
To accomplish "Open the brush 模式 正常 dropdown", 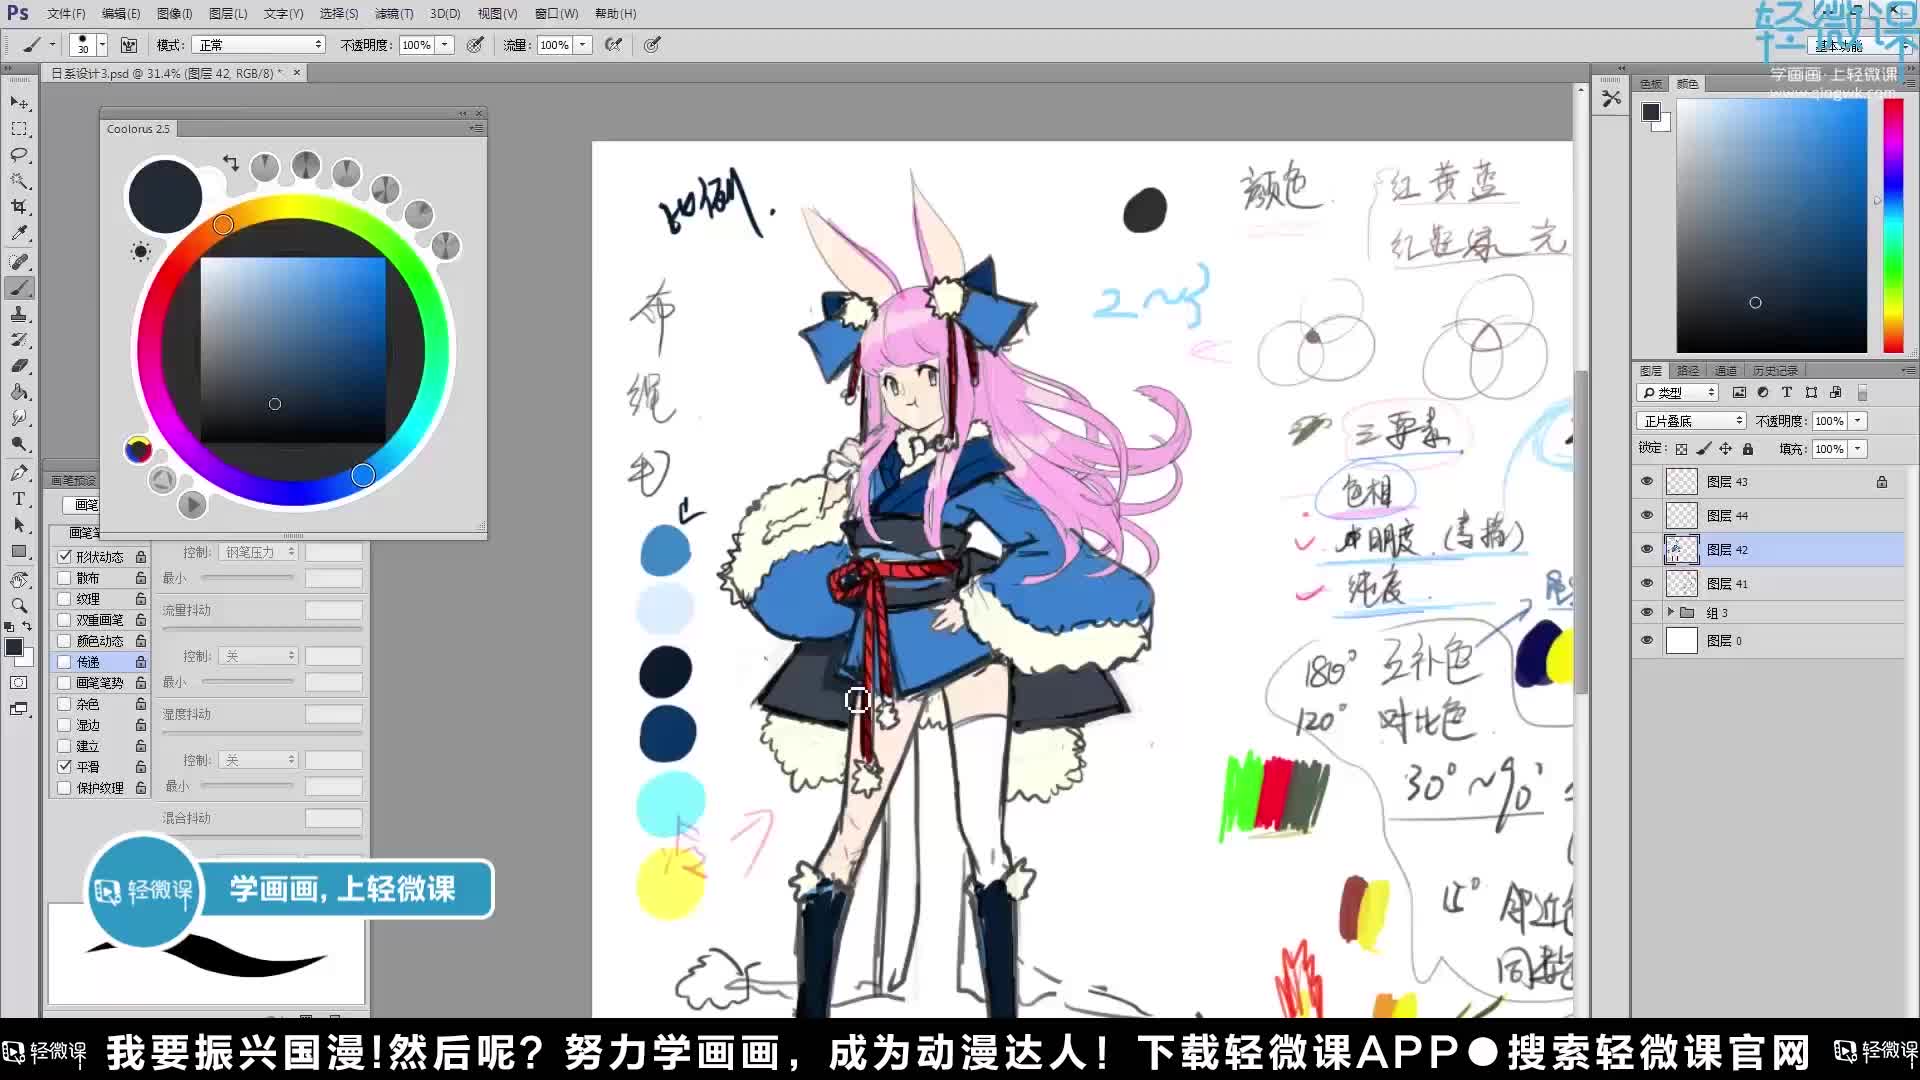I will [x=260, y=45].
